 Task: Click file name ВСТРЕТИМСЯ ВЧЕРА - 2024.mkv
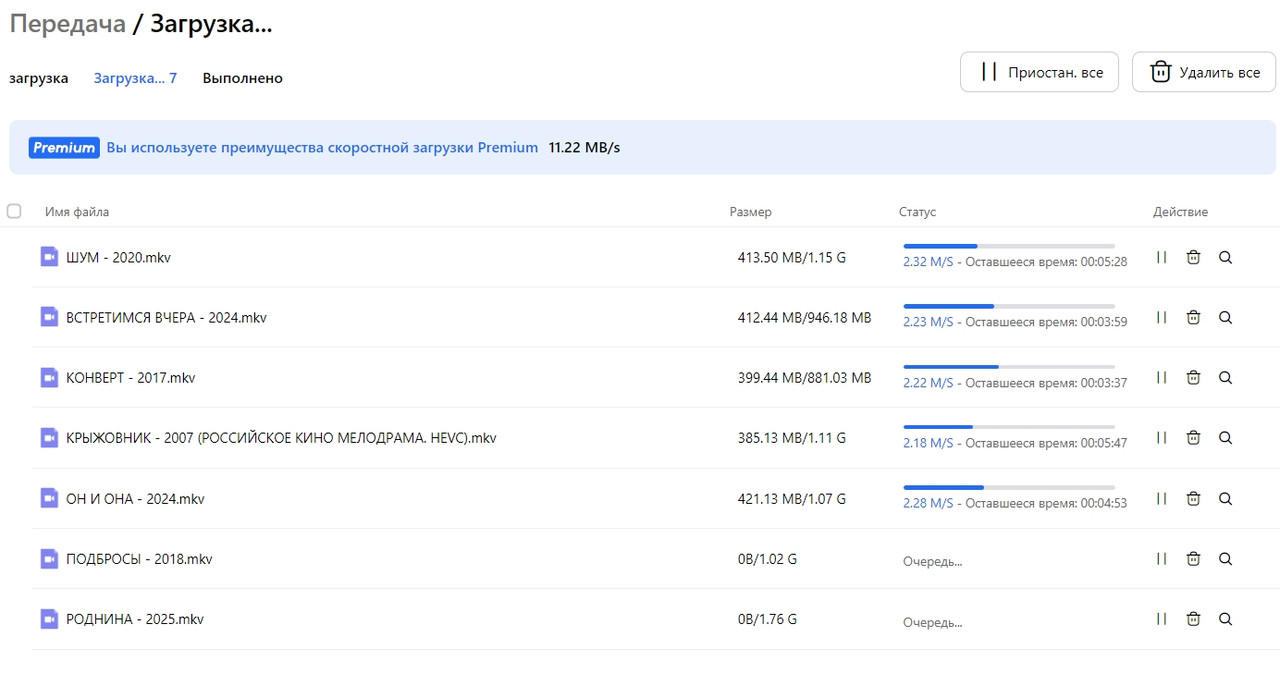pos(166,318)
